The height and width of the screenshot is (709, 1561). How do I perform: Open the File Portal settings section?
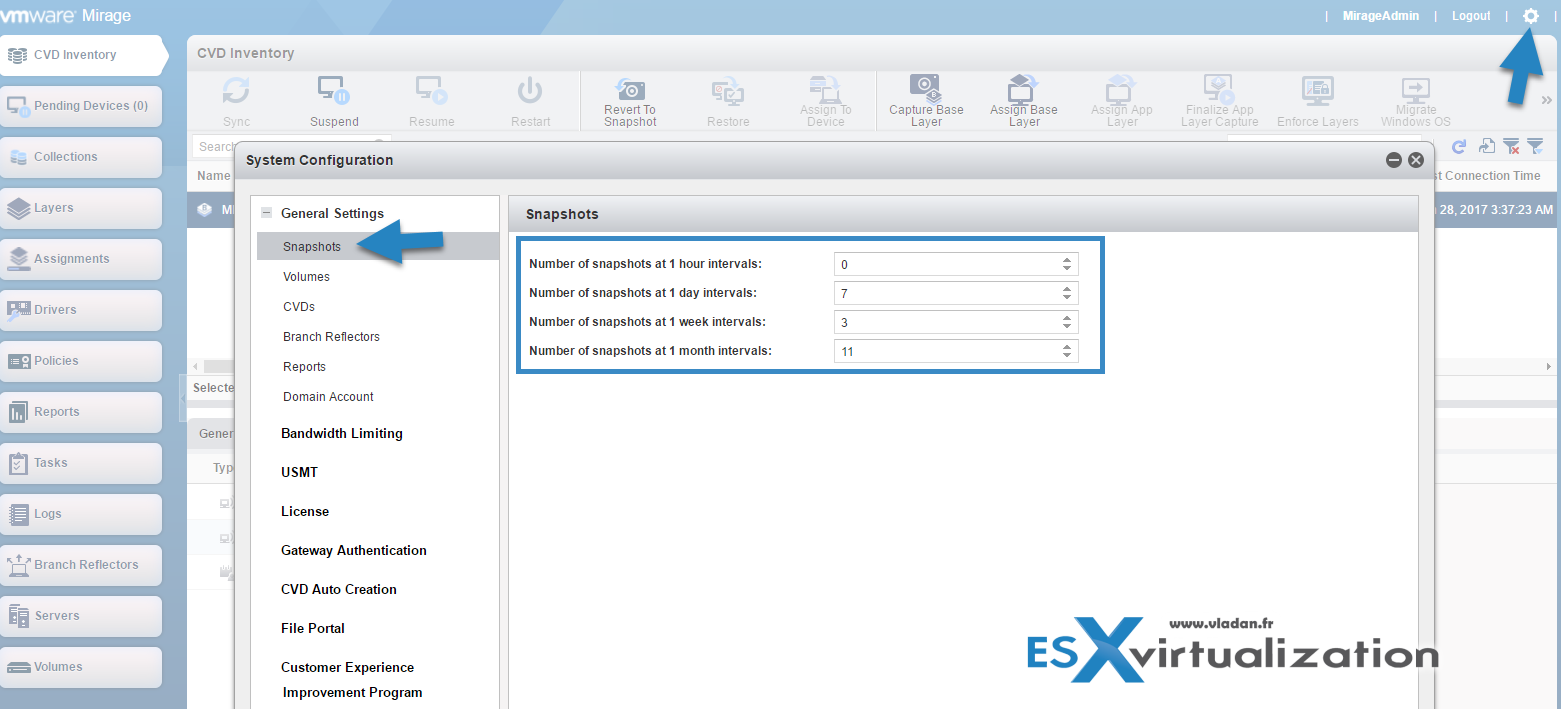[313, 629]
